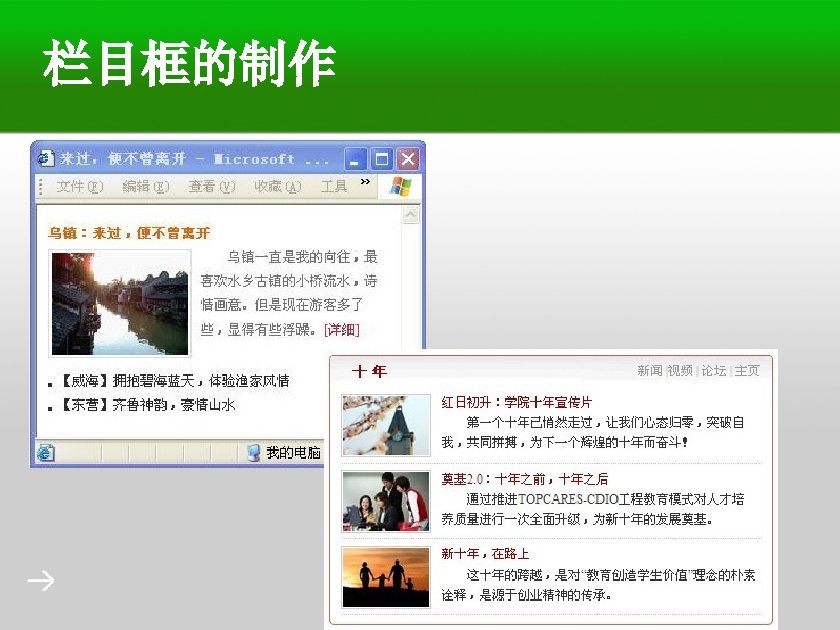The width and height of the screenshot is (840, 630).
Task: Click the IE page icon in title bar
Action: 46,159
